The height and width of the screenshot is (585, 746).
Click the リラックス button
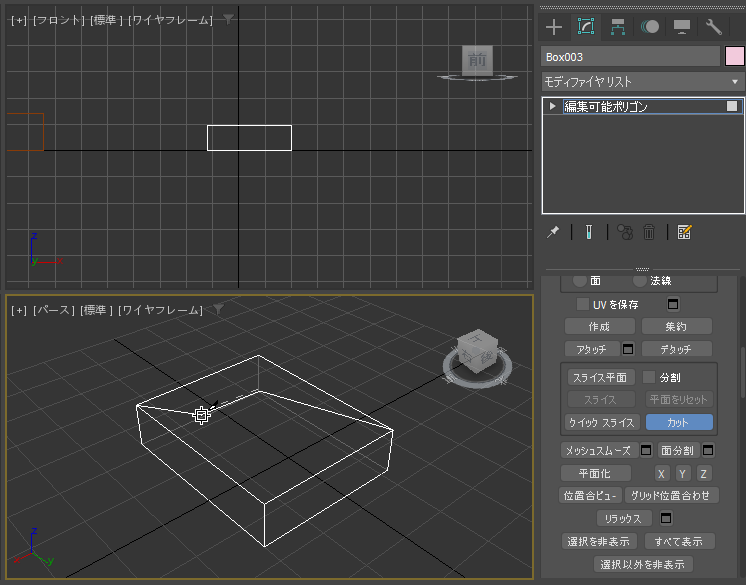point(623,518)
